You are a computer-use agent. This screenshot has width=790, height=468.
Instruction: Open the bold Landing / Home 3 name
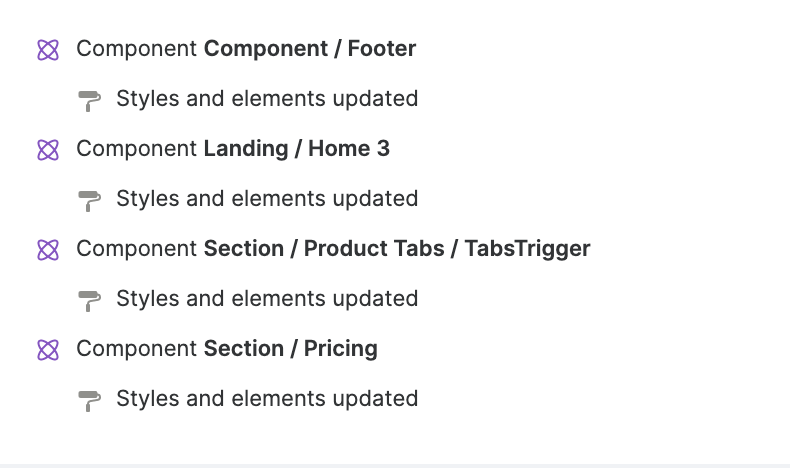(297, 148)
